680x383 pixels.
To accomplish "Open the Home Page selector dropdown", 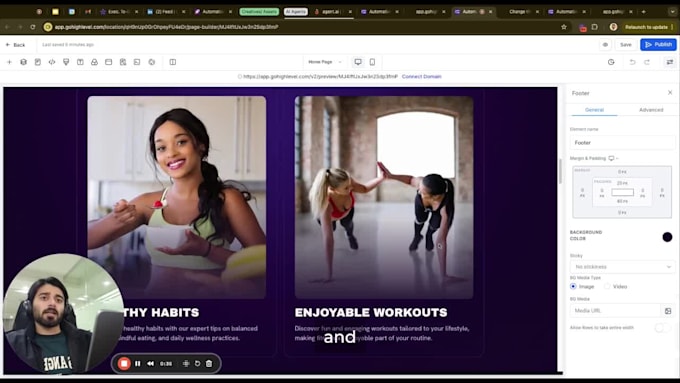I will pos(325,62).
